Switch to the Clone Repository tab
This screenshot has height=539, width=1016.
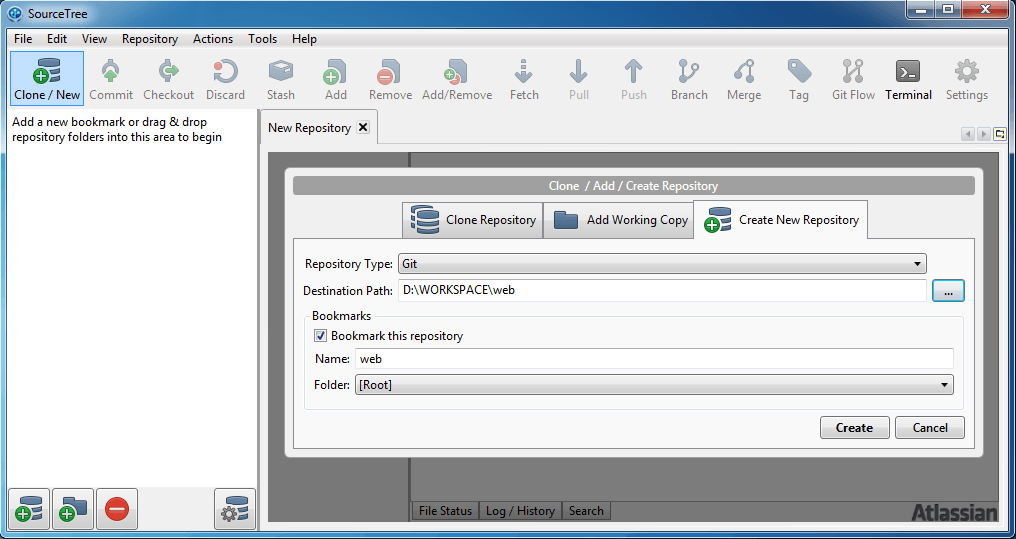(472, 220)
